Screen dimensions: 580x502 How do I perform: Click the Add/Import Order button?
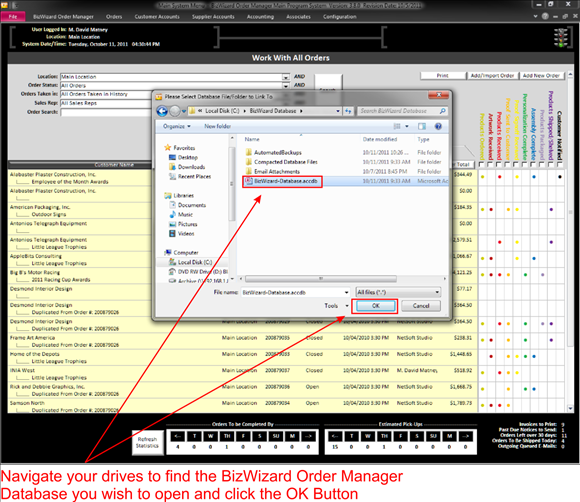coord(492,75)
